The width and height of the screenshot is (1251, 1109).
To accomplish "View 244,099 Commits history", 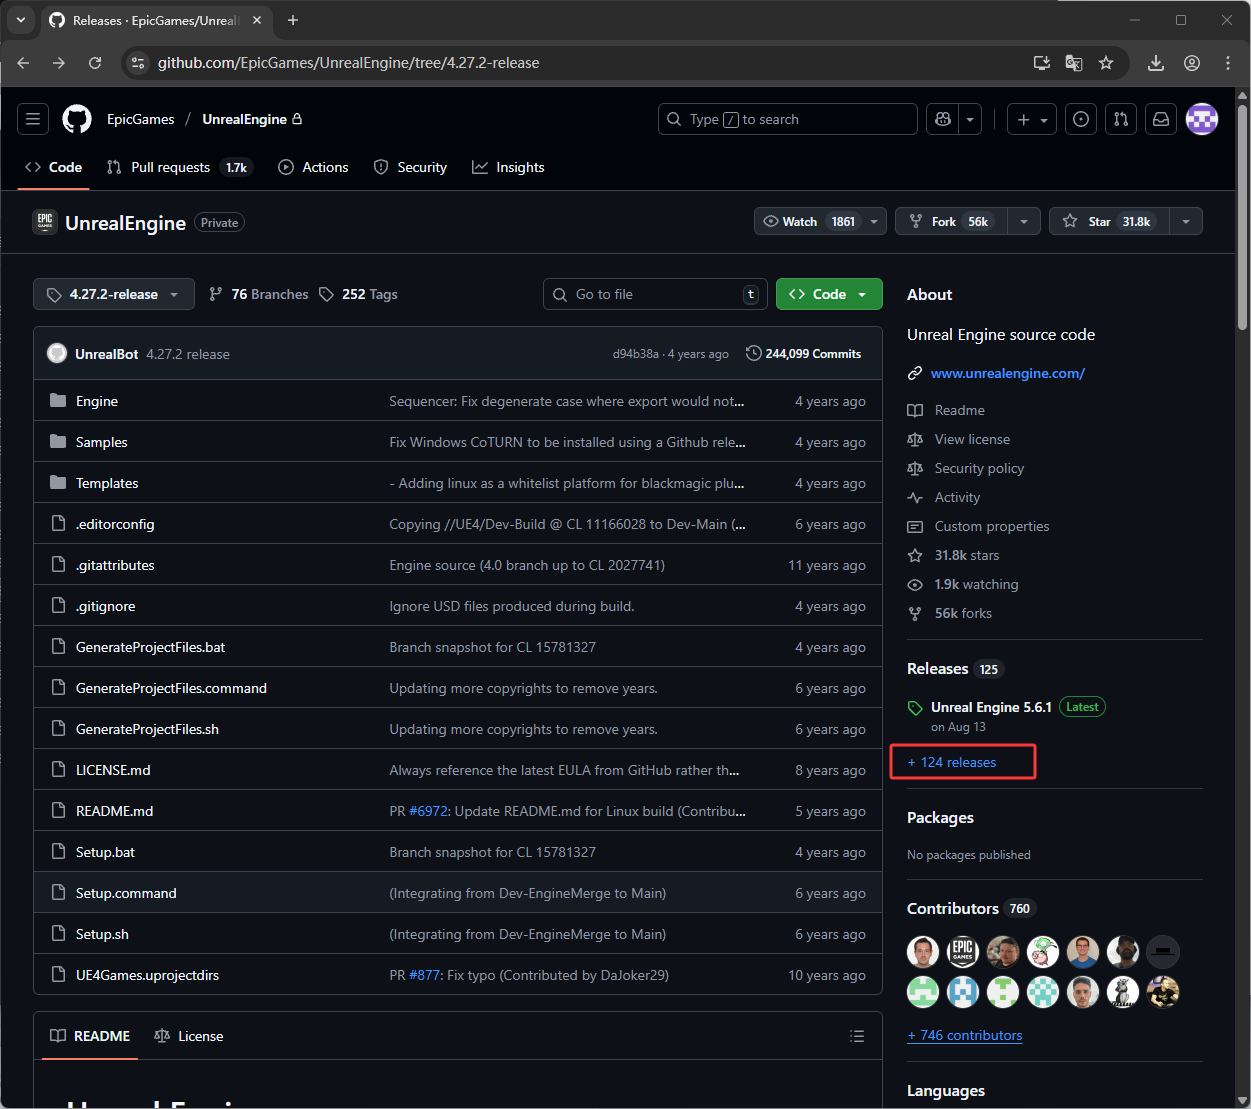I will pyautogui.click(x=804, y=354).
